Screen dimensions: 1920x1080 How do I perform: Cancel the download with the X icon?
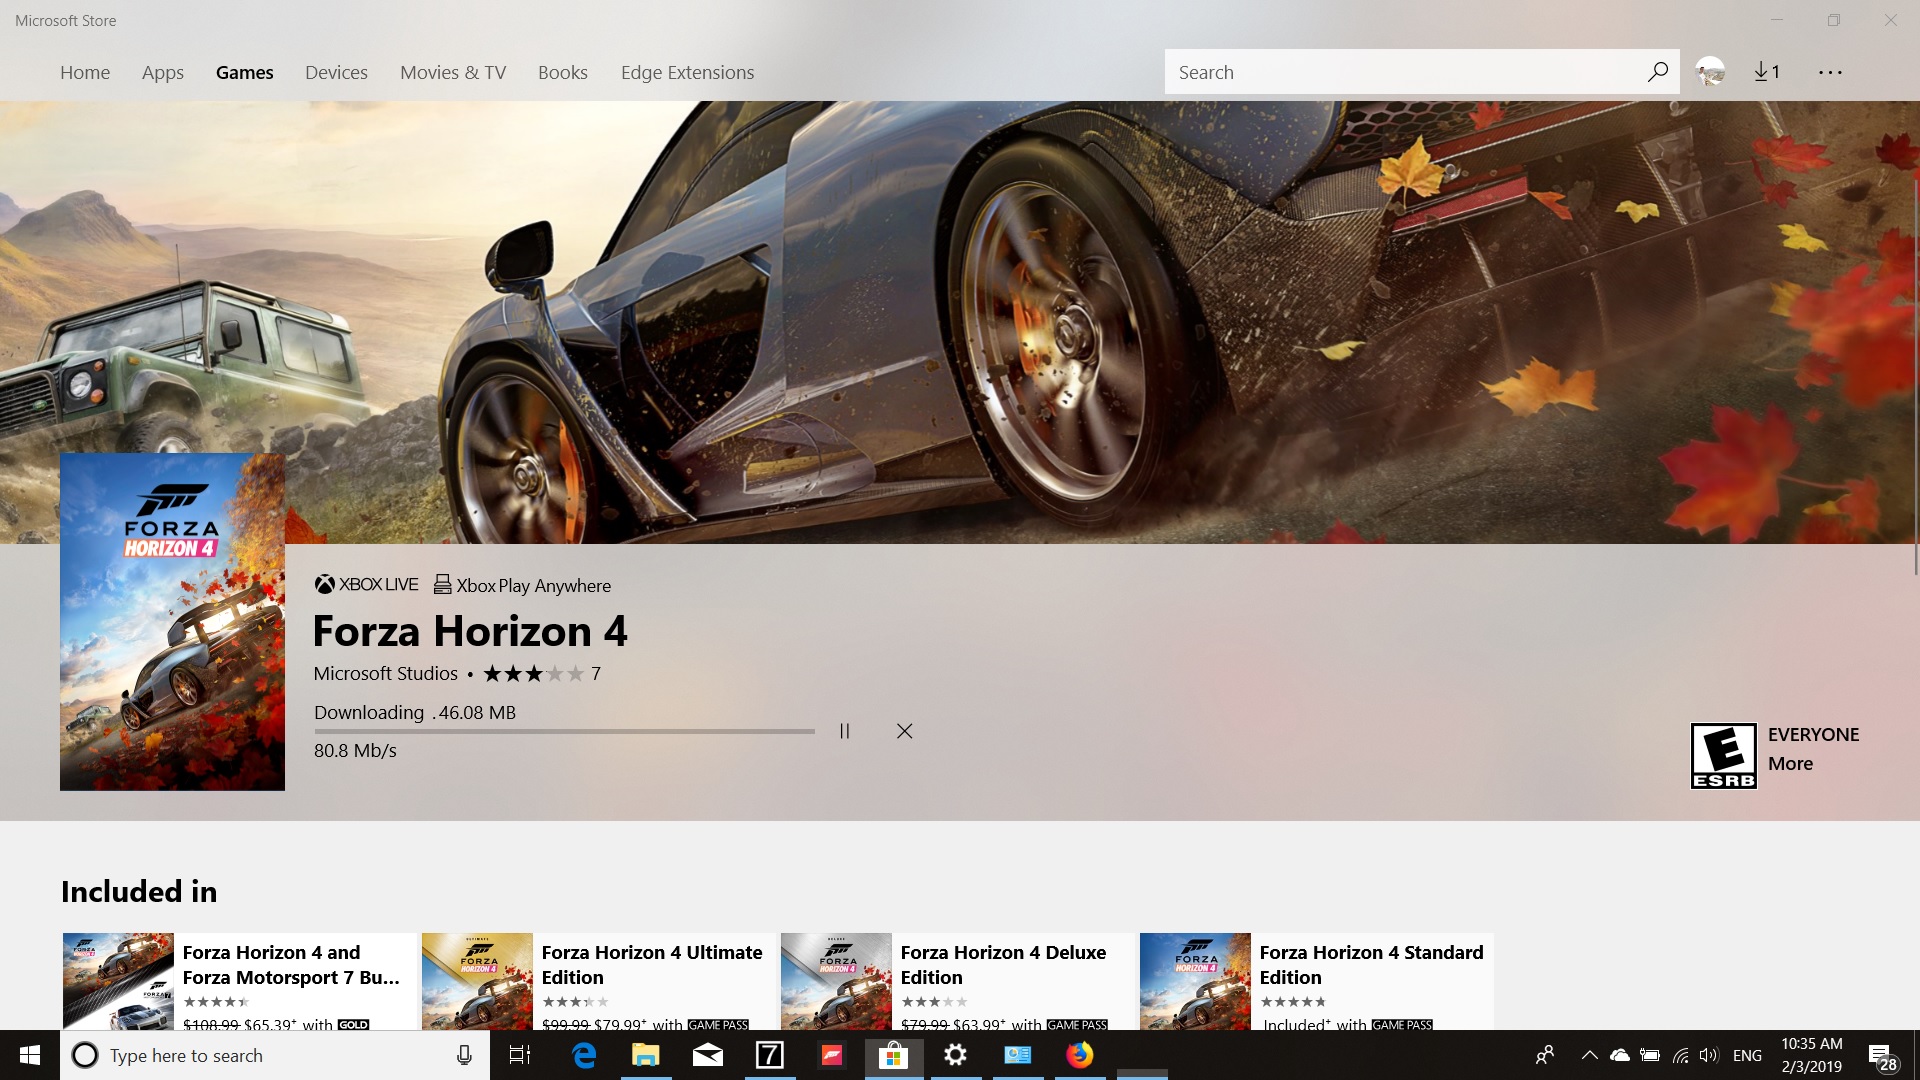click(x=904, y=731)
